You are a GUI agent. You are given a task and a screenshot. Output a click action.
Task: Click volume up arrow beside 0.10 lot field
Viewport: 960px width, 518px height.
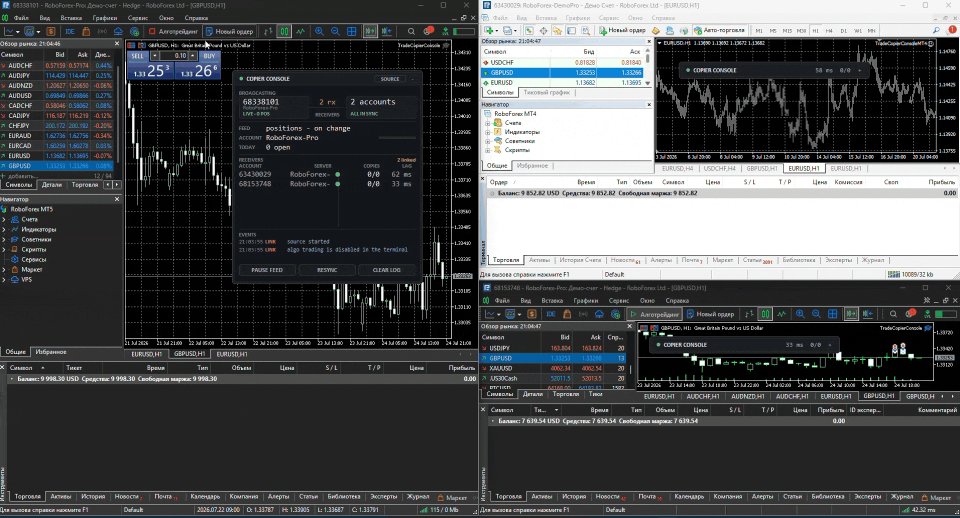pos(193,56)
